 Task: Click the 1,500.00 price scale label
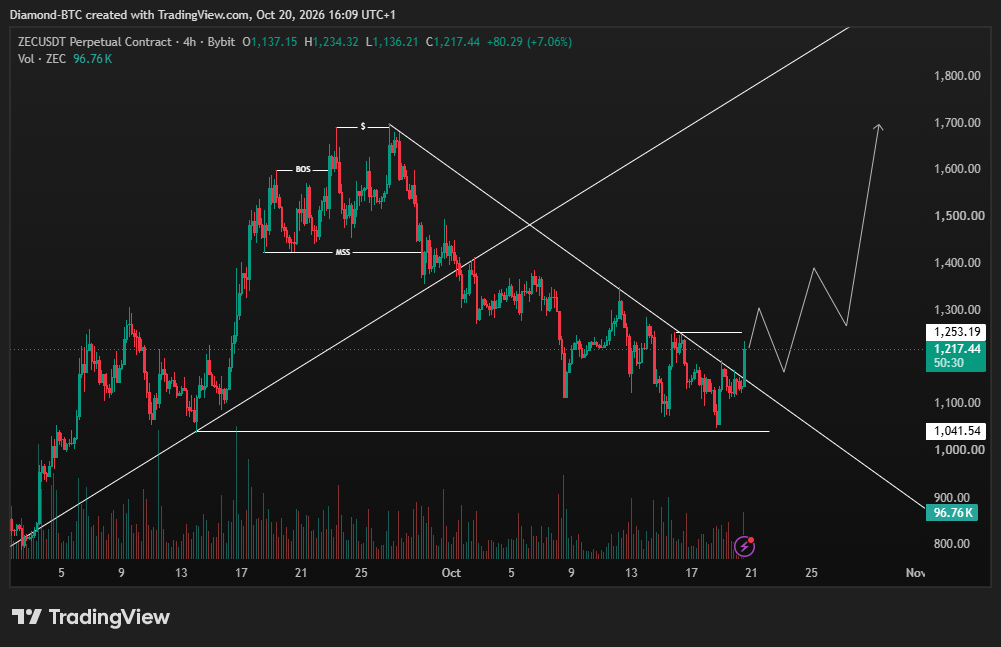click(x=957, y=216)
